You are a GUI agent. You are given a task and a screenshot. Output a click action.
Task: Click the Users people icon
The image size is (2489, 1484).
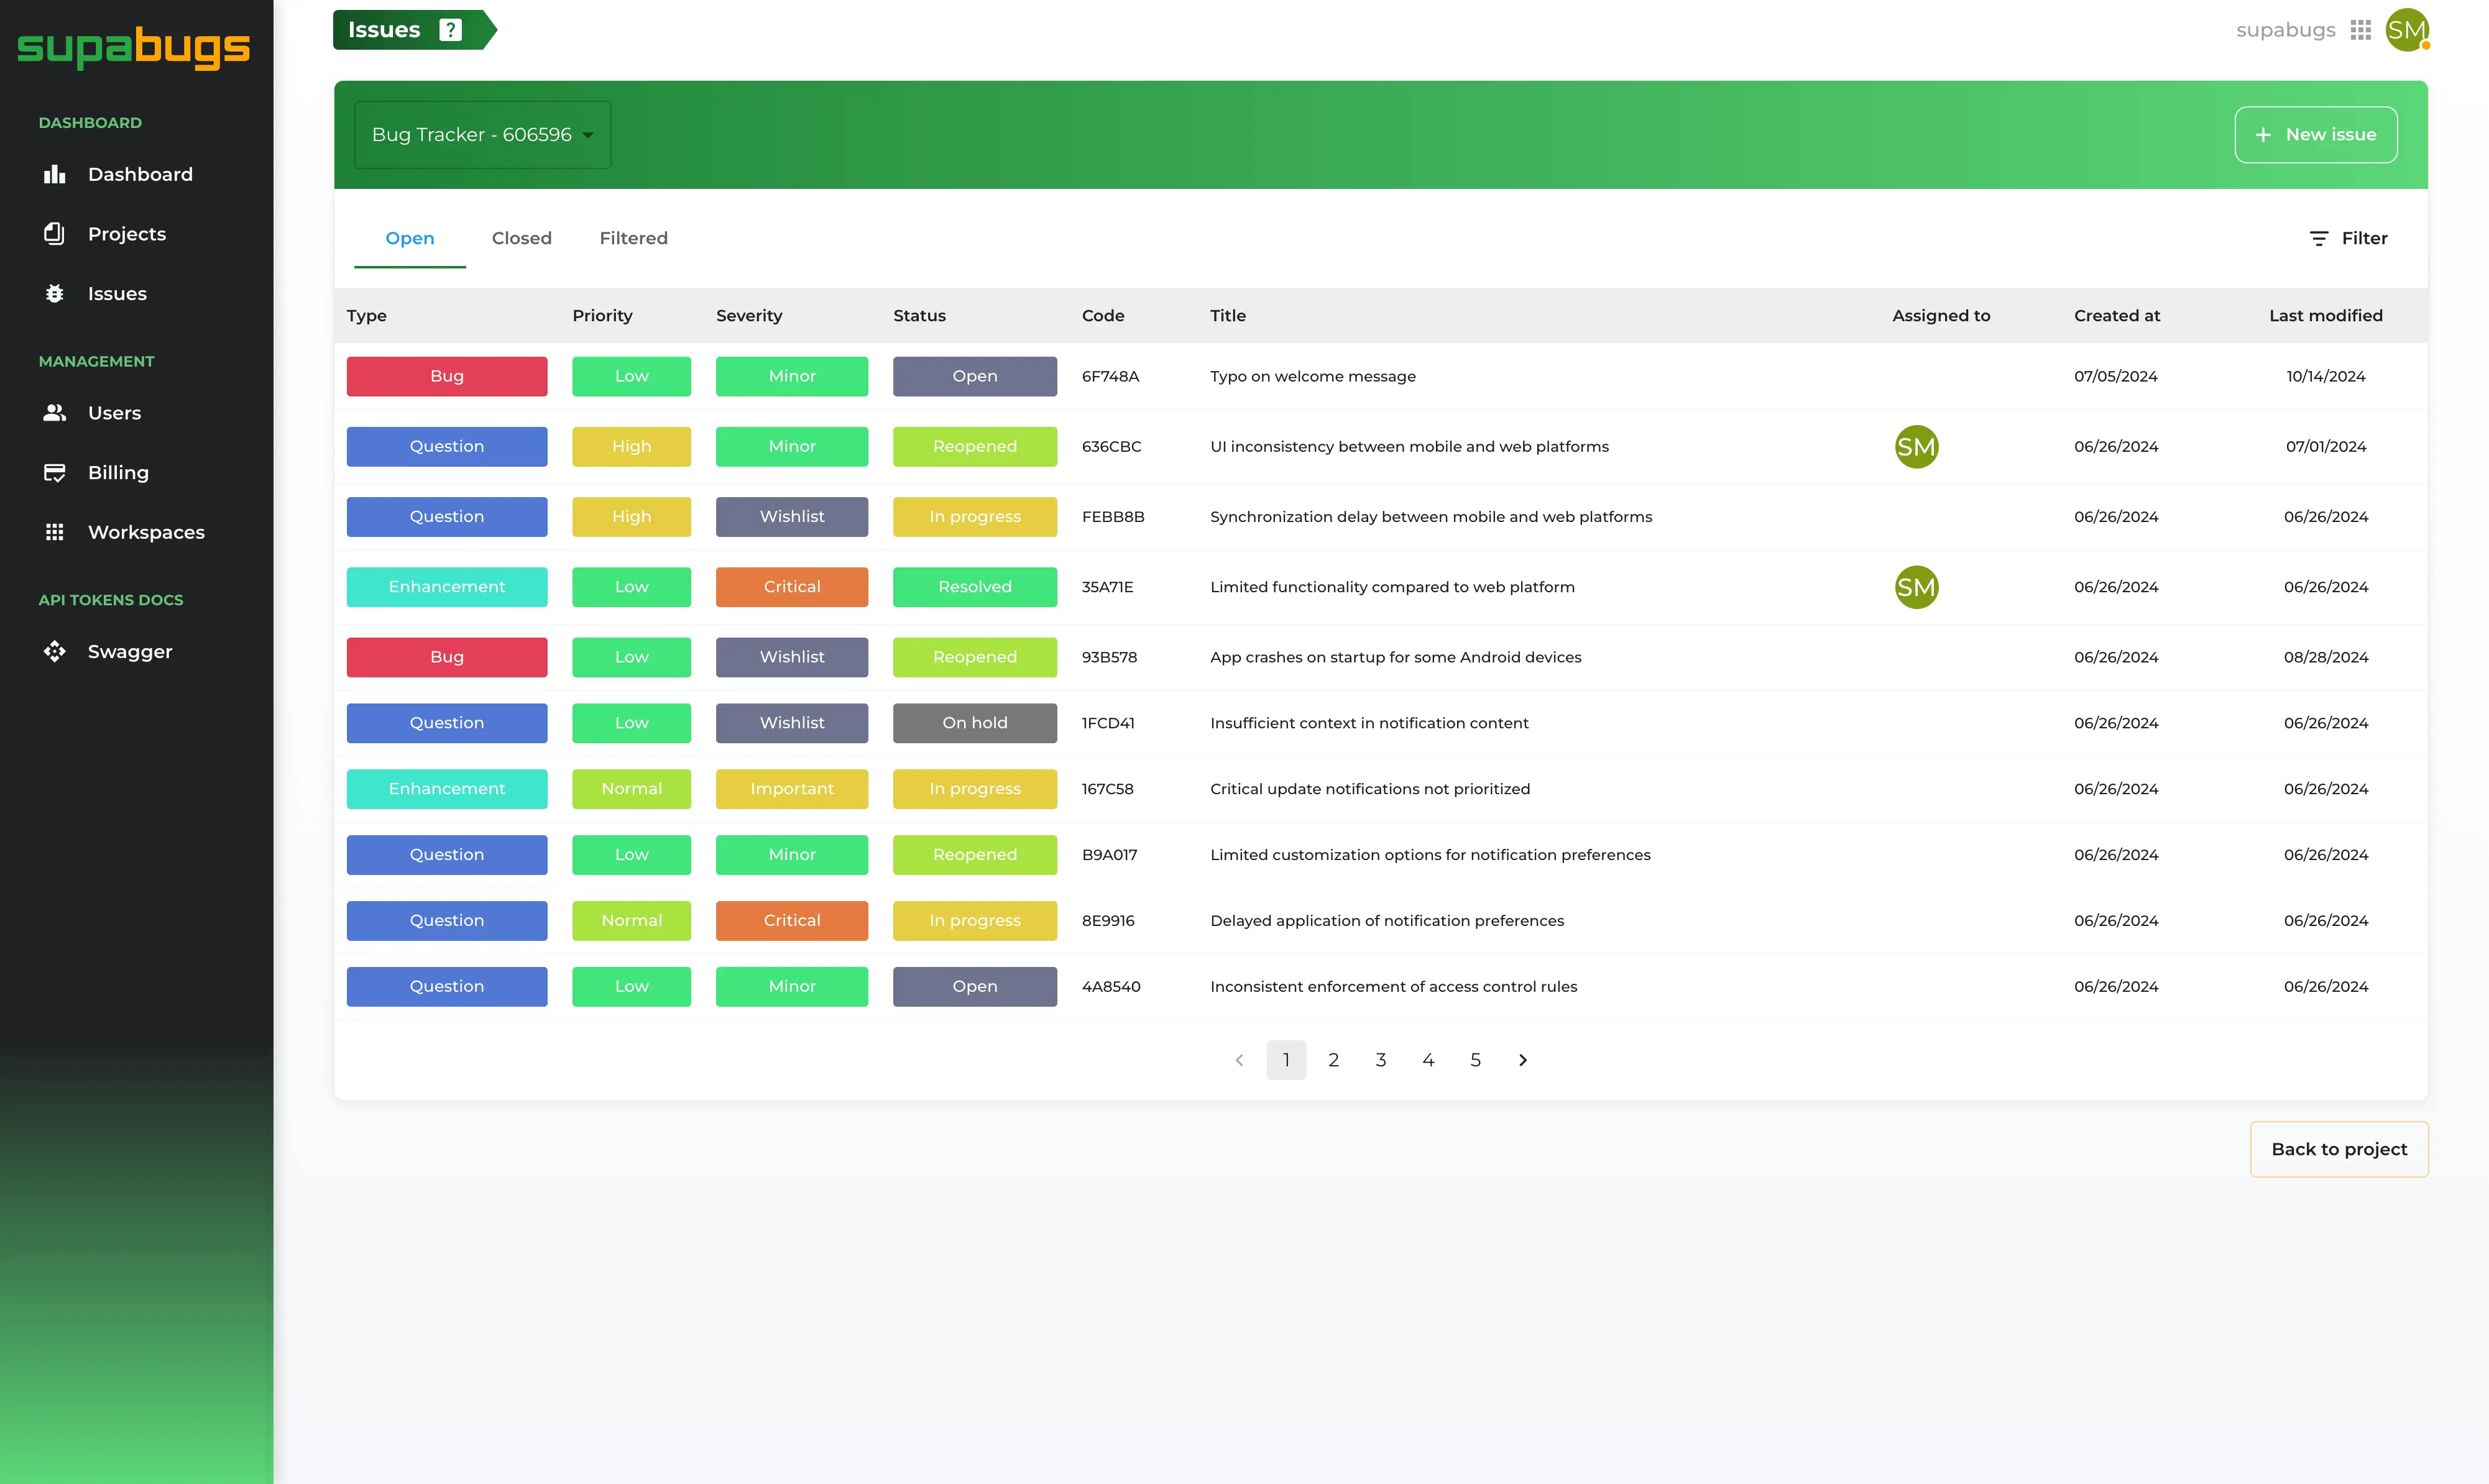tap(54, 413)
